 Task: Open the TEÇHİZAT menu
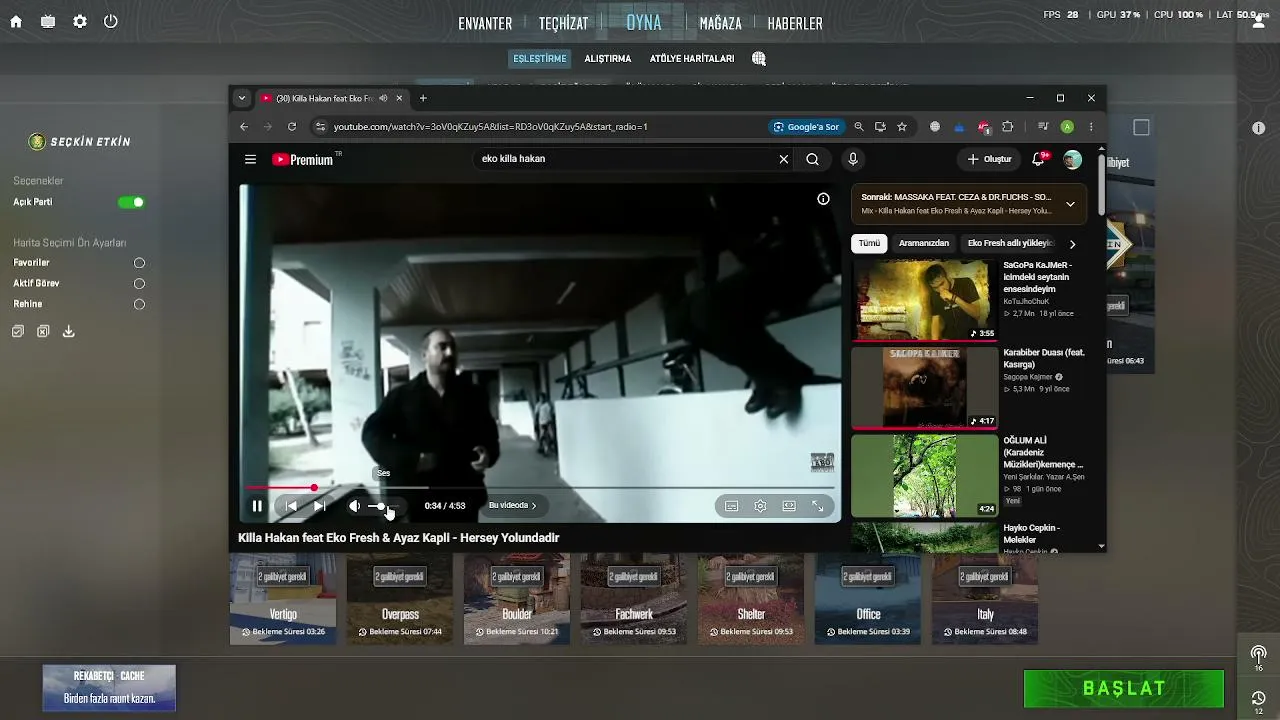click(563, 23)
